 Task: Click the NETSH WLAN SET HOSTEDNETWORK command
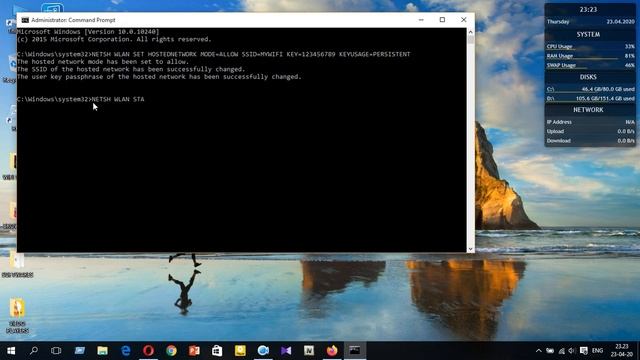(213, 54)
